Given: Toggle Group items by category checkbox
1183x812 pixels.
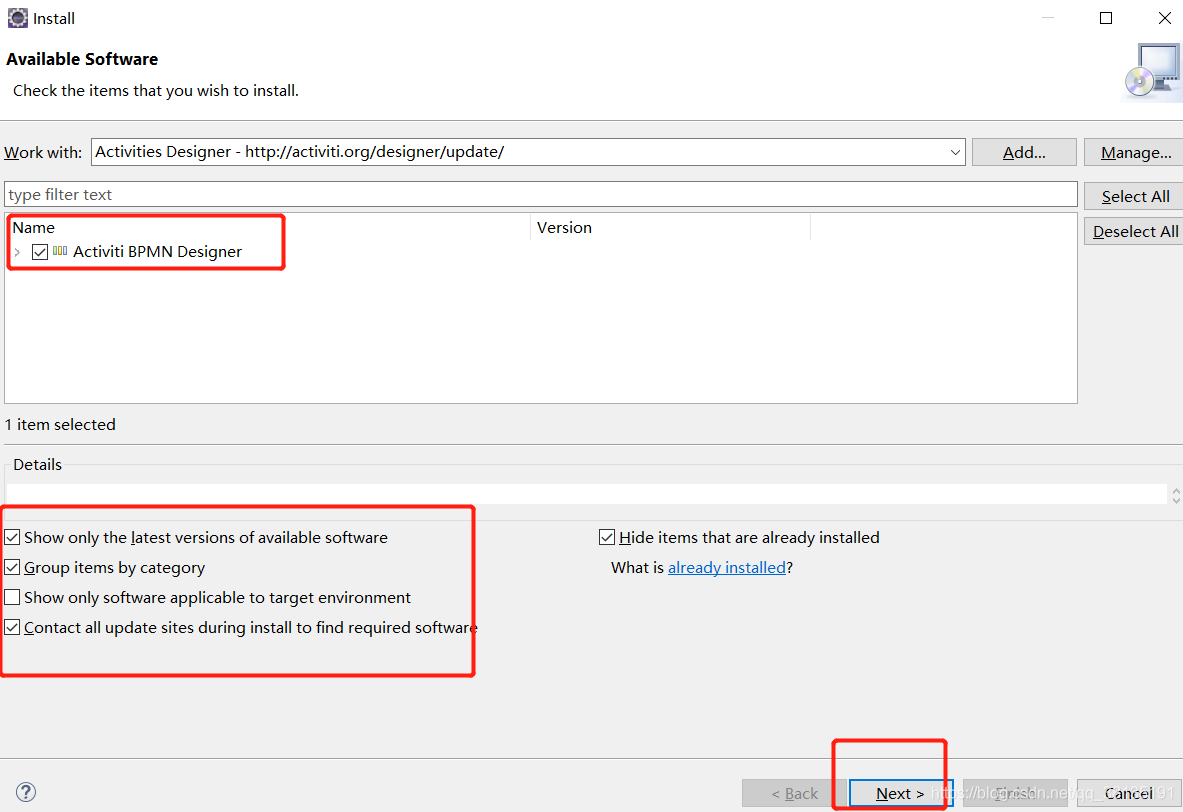Looking at the screenshot, I should point(12,567).
